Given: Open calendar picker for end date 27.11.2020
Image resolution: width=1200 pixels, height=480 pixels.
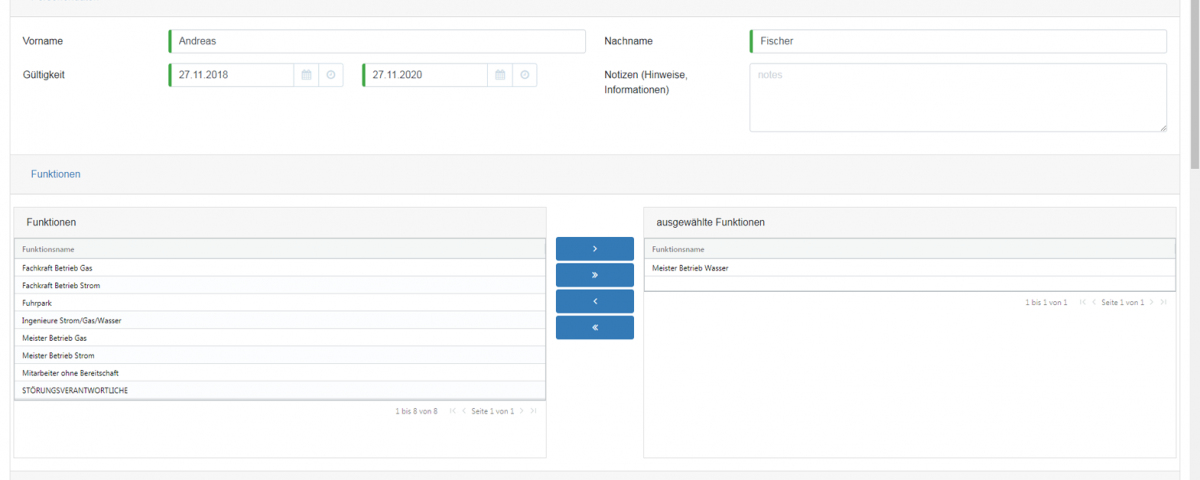Looking at the screenshot, I should pos(500,75).
